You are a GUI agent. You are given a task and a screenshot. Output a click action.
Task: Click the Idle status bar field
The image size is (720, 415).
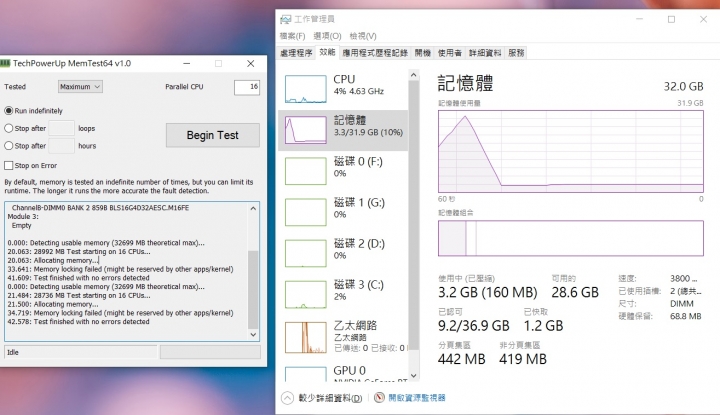pyautogui.click(x=81, y=352)
